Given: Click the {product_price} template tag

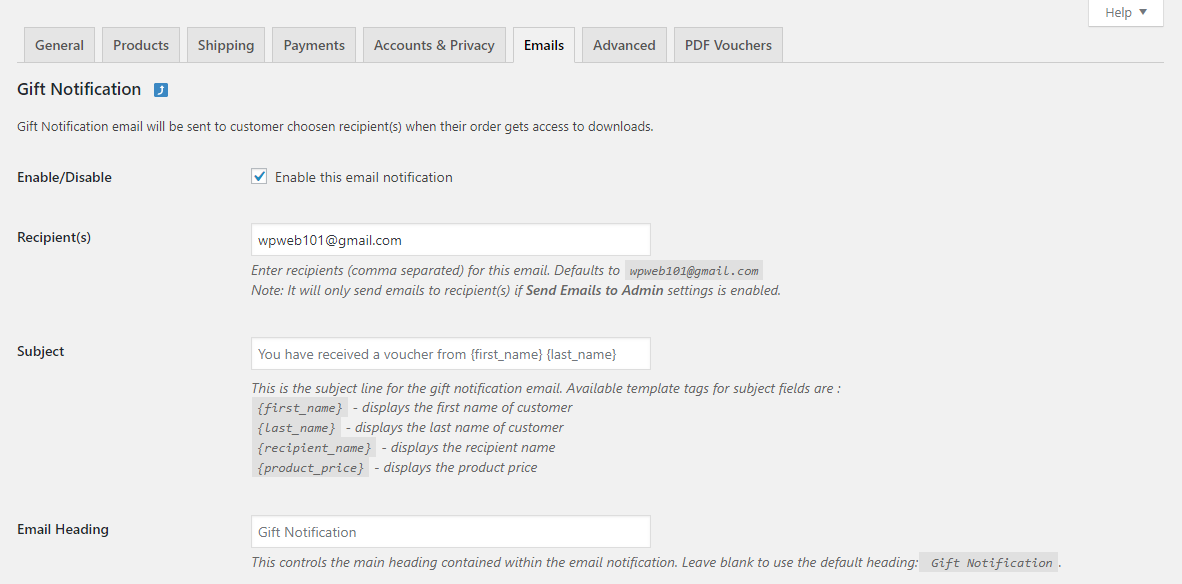Looking at the screenshot, I should (x=310, y=468).
